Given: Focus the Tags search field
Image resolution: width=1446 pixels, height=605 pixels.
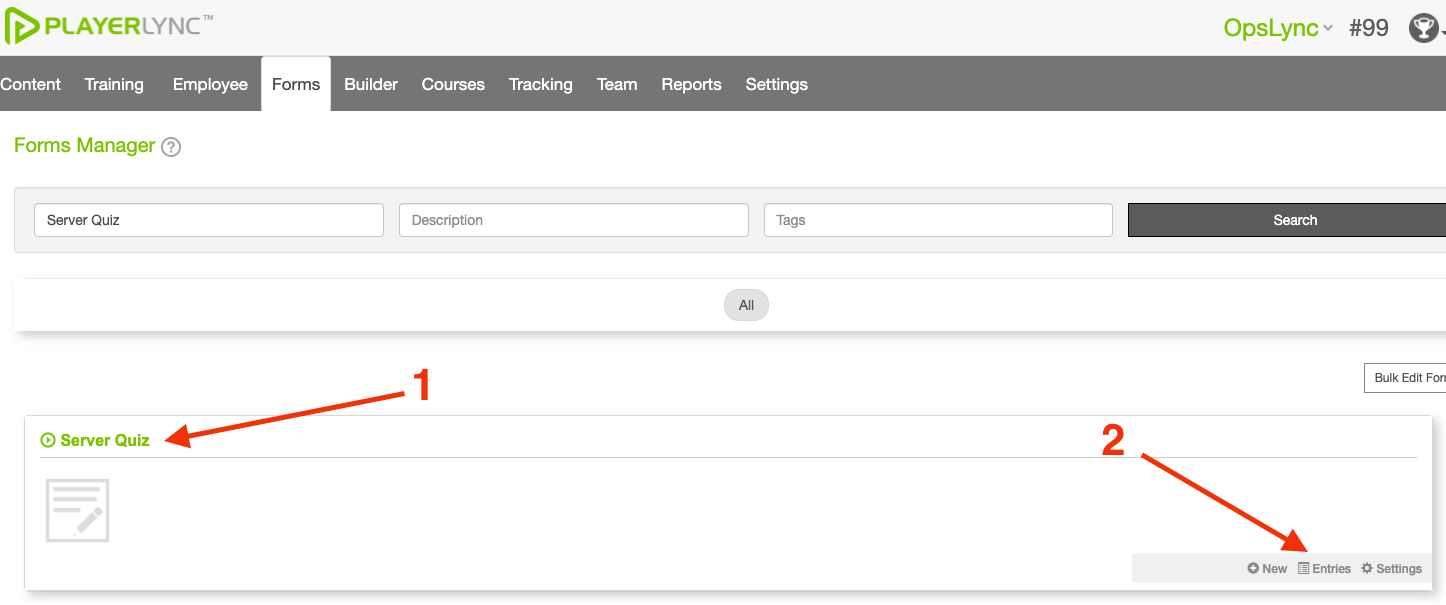Looking at the screenshot, I should pyautogui.click(x=938, y=220).
